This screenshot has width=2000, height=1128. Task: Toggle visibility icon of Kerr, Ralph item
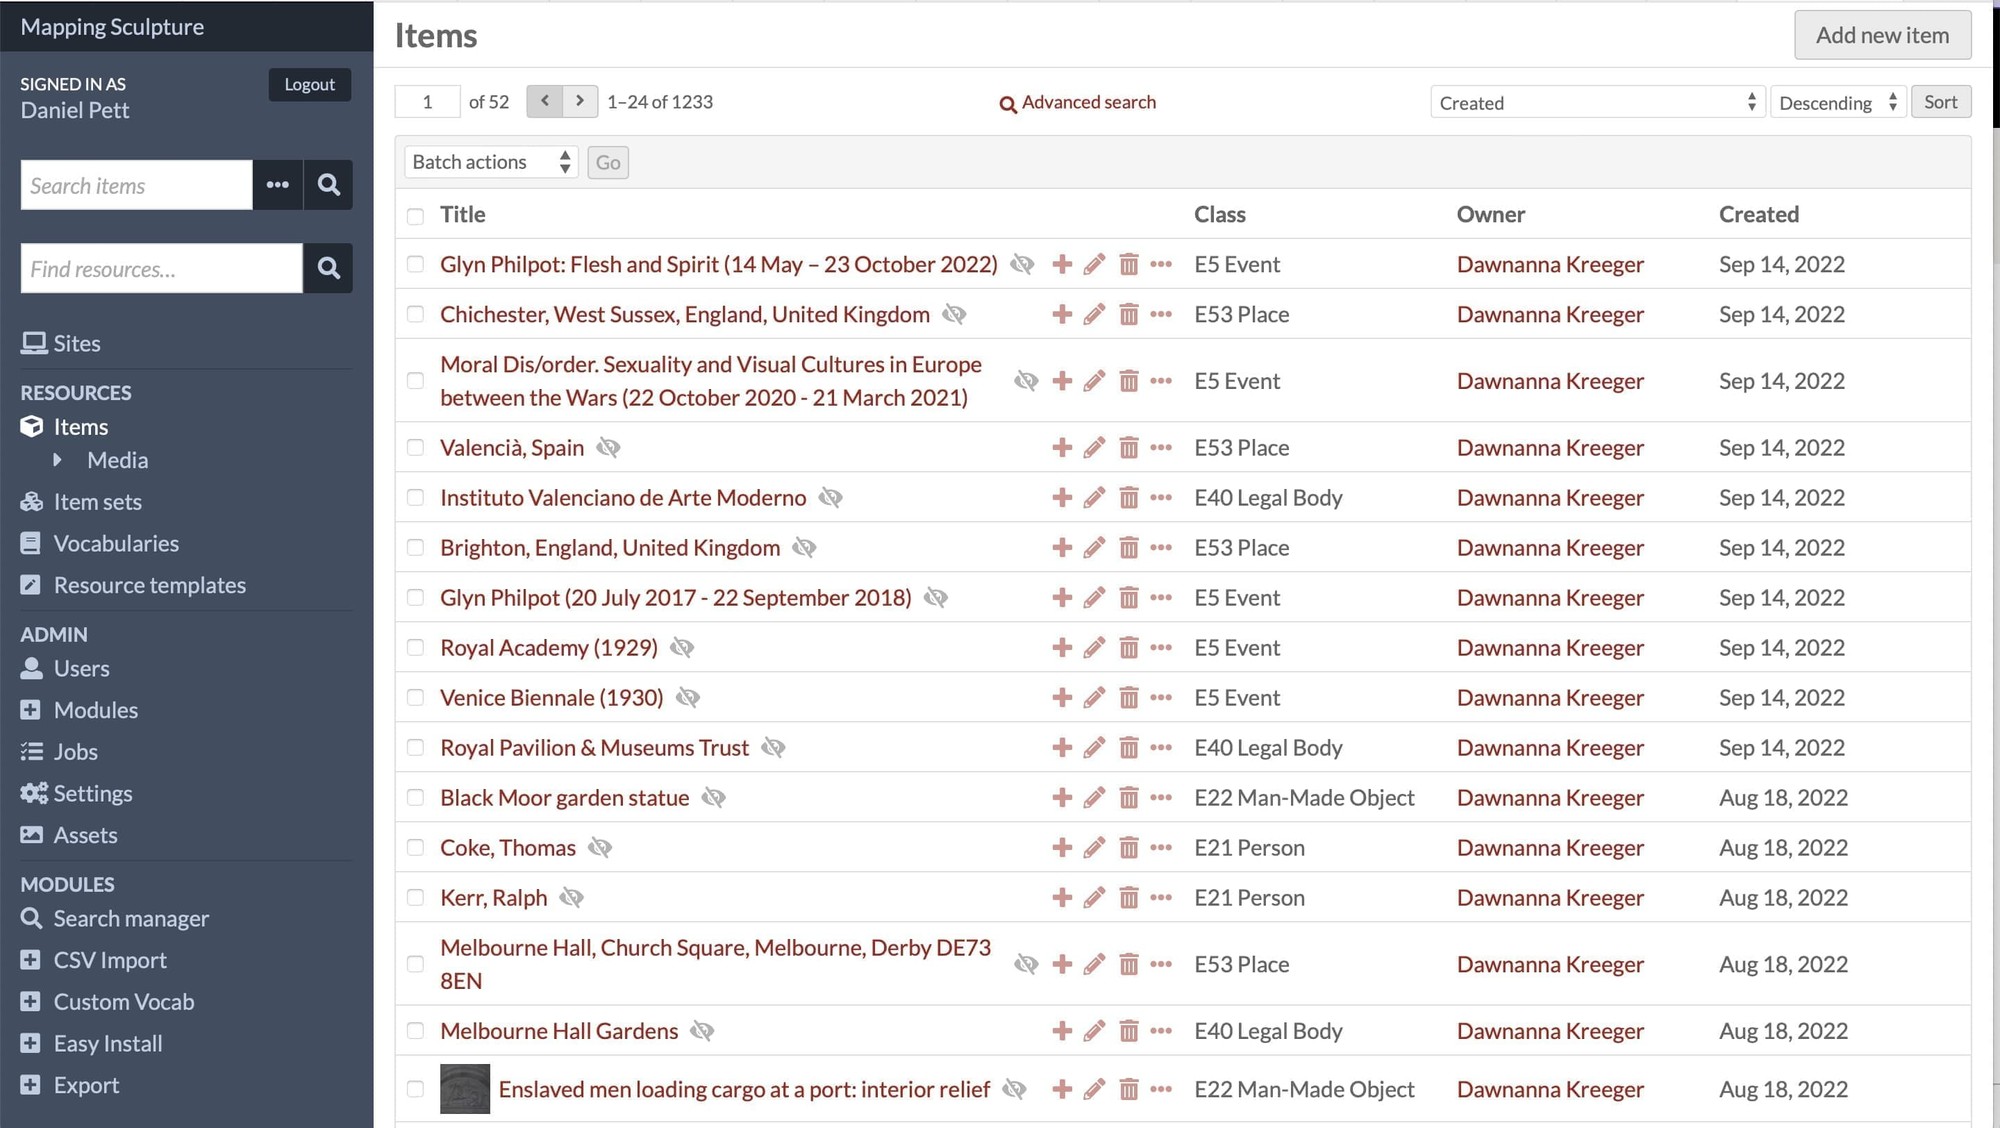pos(571,898)
